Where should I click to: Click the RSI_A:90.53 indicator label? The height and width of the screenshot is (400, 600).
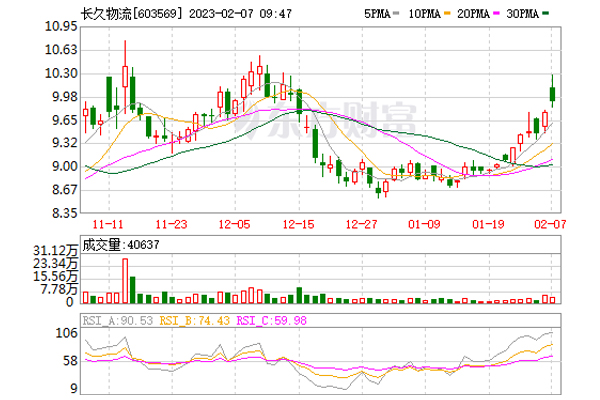click(x=117, y=319)
